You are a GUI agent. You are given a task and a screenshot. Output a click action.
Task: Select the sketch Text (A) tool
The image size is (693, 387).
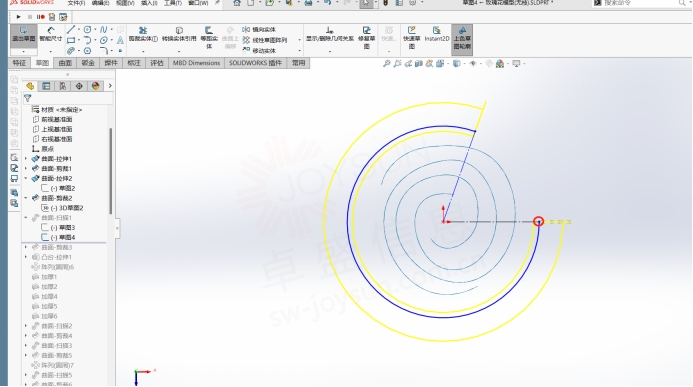pos(120,40)
